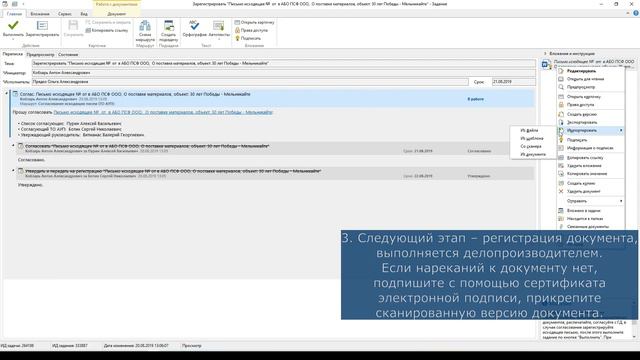Click the В работе status text
The height and width of the screenshot is (360, 640).
pyautogui.click(x=476, y=99)
